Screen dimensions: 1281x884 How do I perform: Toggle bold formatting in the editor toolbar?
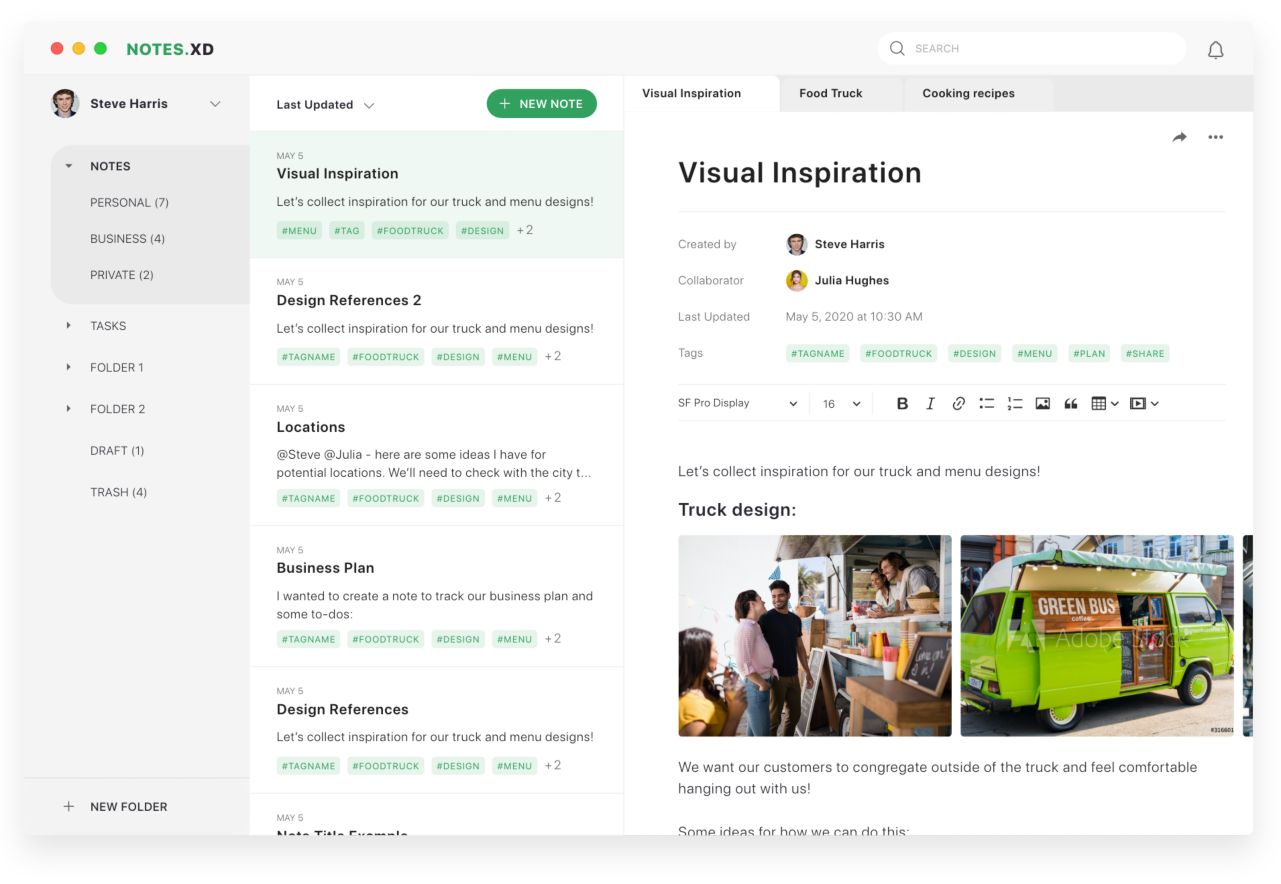coord(901,403)
